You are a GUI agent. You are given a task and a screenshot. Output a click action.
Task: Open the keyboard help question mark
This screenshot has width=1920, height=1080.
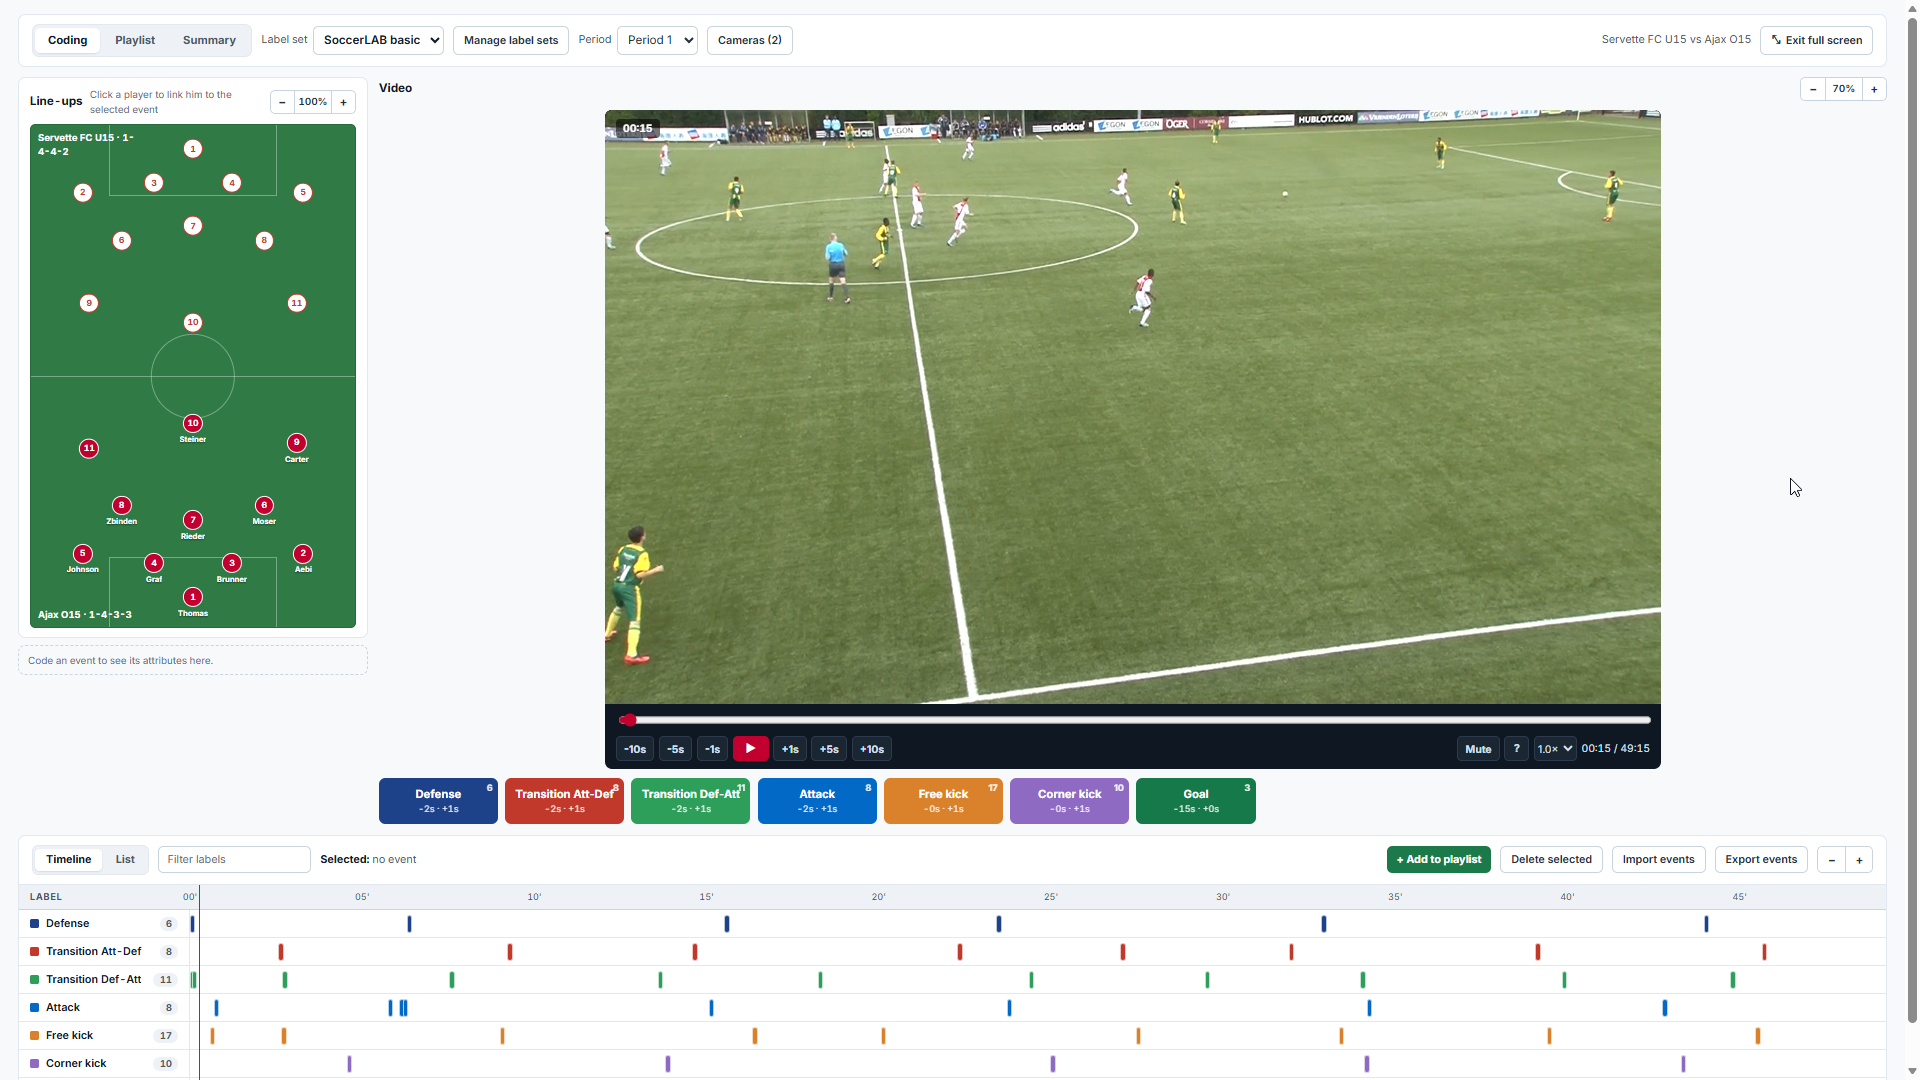pos(1516,749)
